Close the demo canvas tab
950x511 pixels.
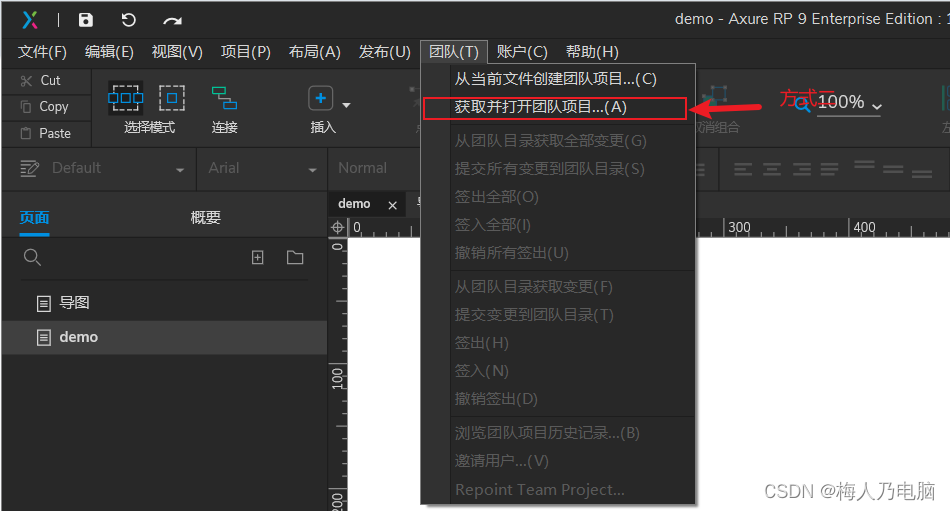point(393,205)
